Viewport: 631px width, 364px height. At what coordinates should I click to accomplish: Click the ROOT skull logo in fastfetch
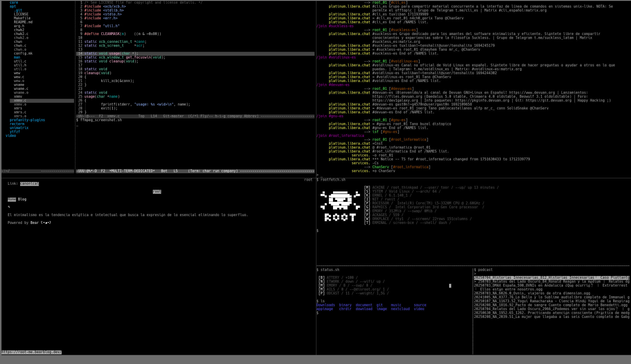[340, 206]
